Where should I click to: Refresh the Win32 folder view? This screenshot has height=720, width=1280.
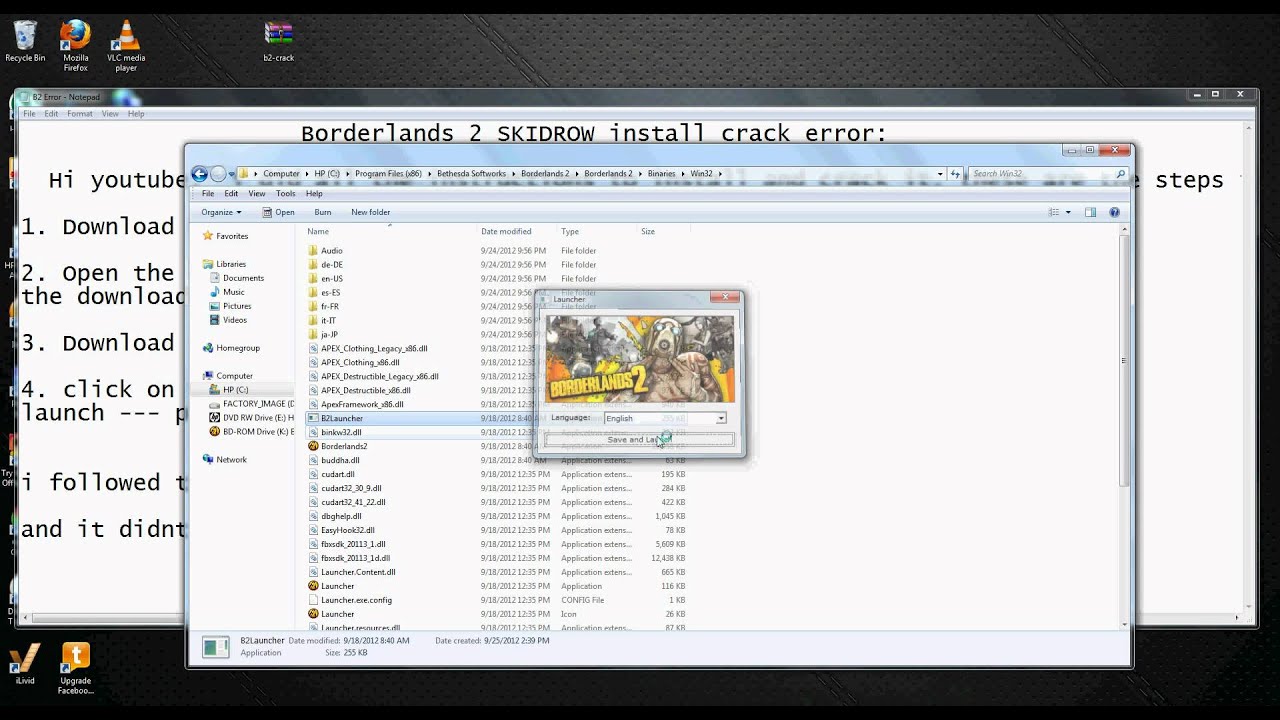pos(957,174)
